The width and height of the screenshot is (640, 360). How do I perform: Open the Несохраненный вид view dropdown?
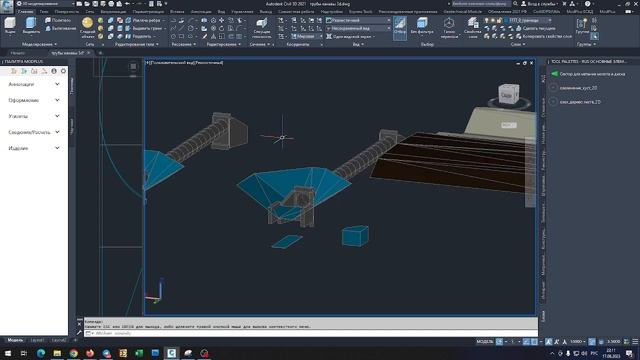358,28
